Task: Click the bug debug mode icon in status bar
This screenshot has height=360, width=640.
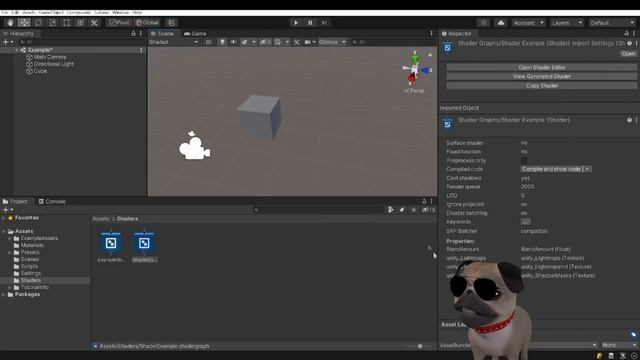Action: (623, 356)
